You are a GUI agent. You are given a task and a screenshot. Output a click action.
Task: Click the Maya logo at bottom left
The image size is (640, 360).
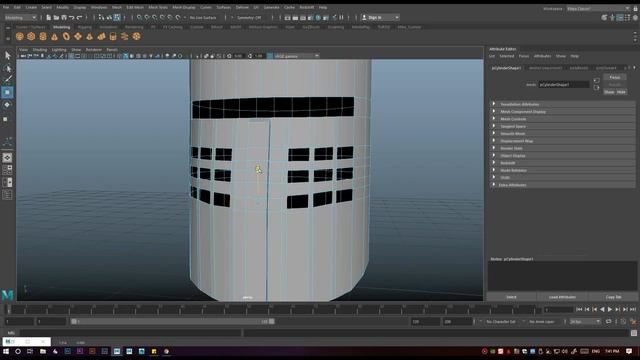[7, 295]
